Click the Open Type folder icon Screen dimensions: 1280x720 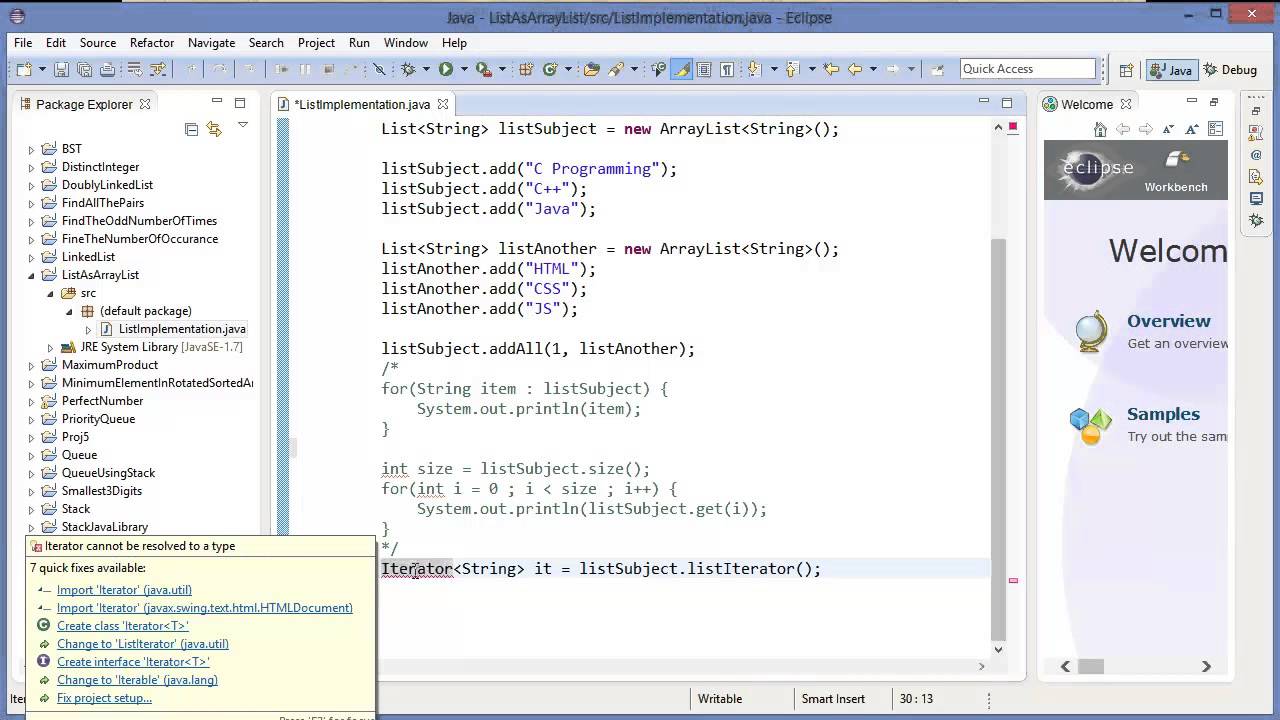[x=591, y=69]
